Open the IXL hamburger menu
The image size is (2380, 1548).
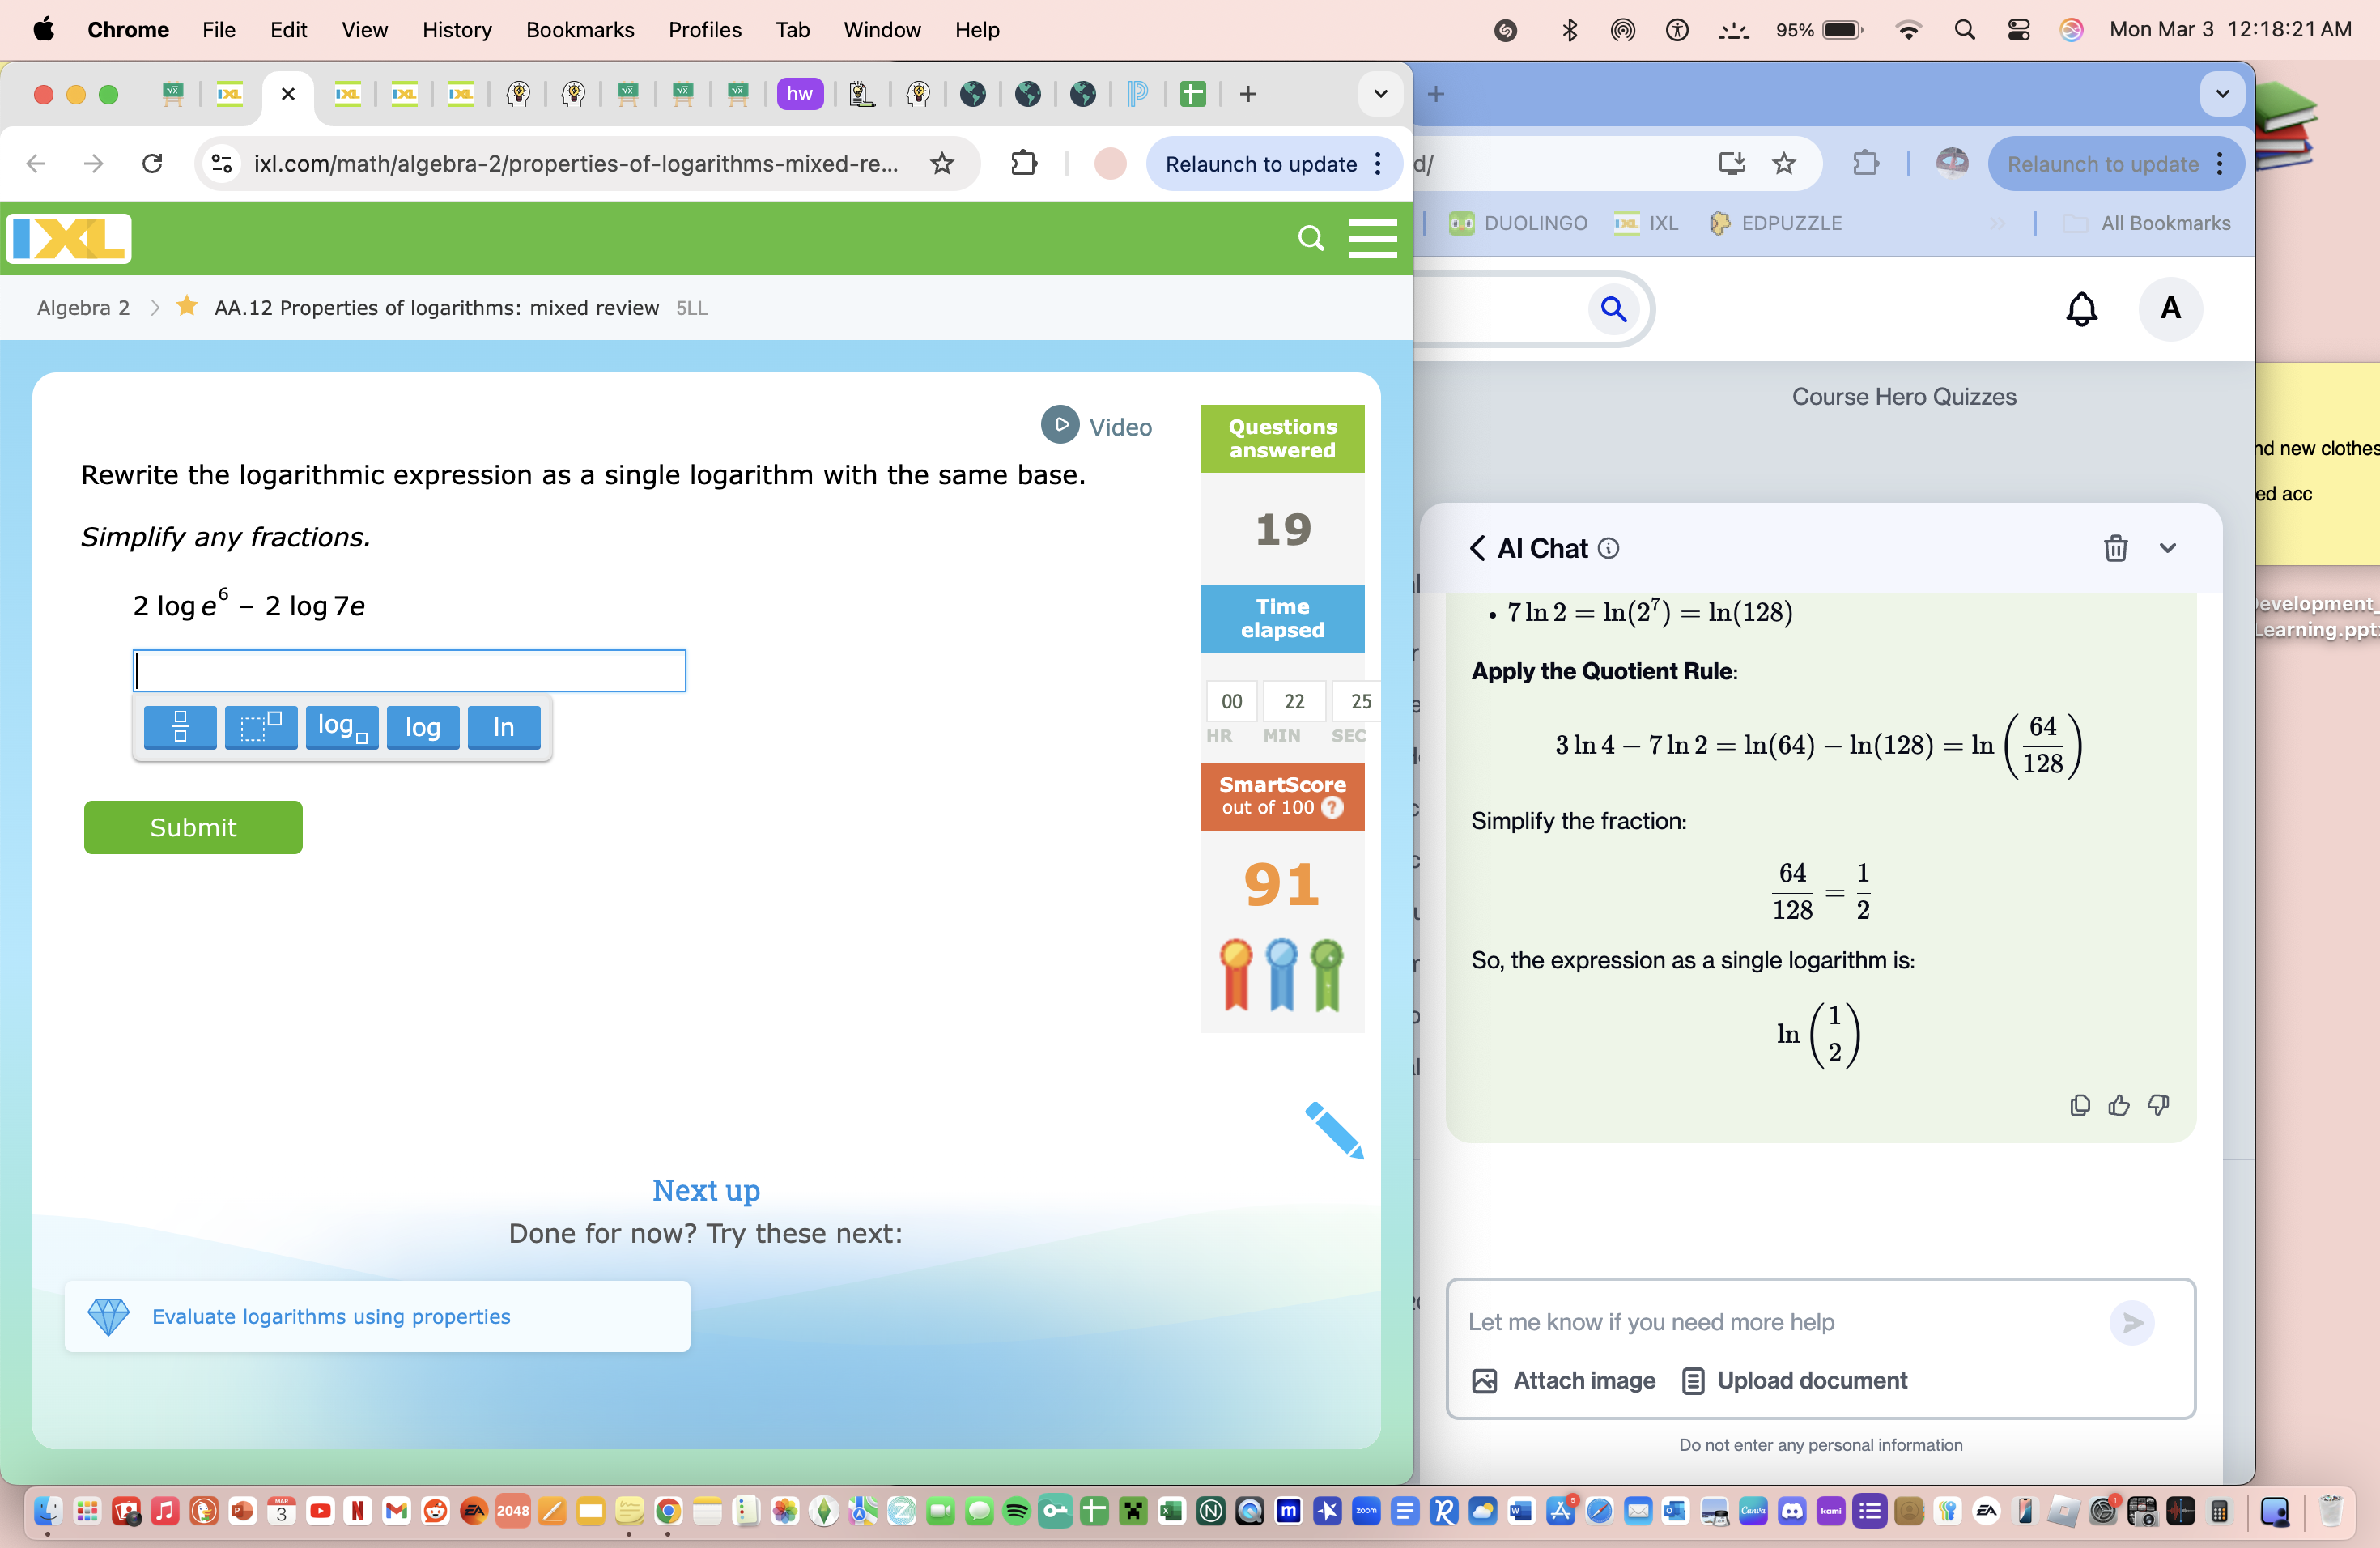[1372, 238]
